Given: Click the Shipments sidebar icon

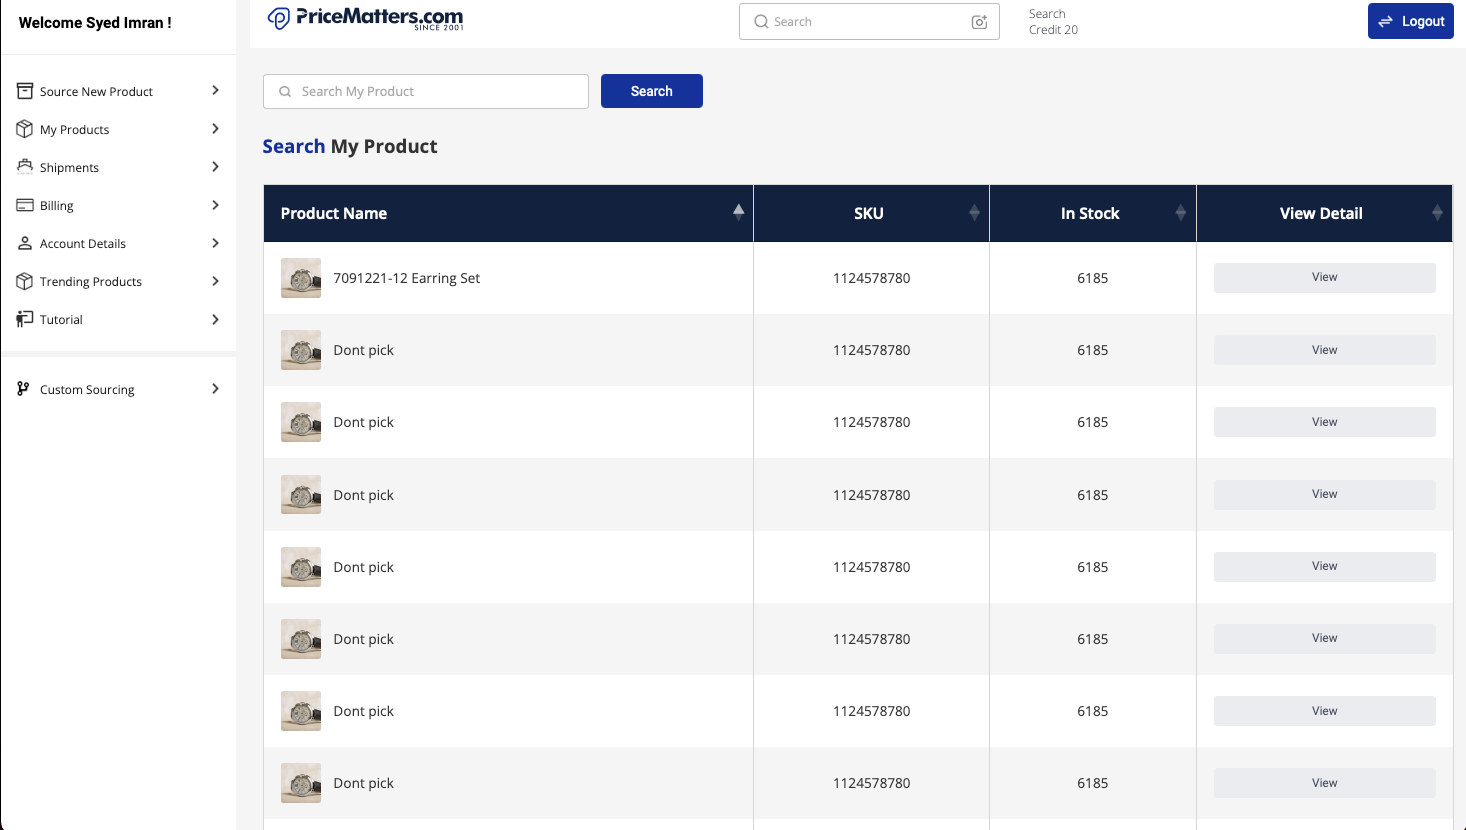Looking at the screenshot, I should click(x=25, y=167).
